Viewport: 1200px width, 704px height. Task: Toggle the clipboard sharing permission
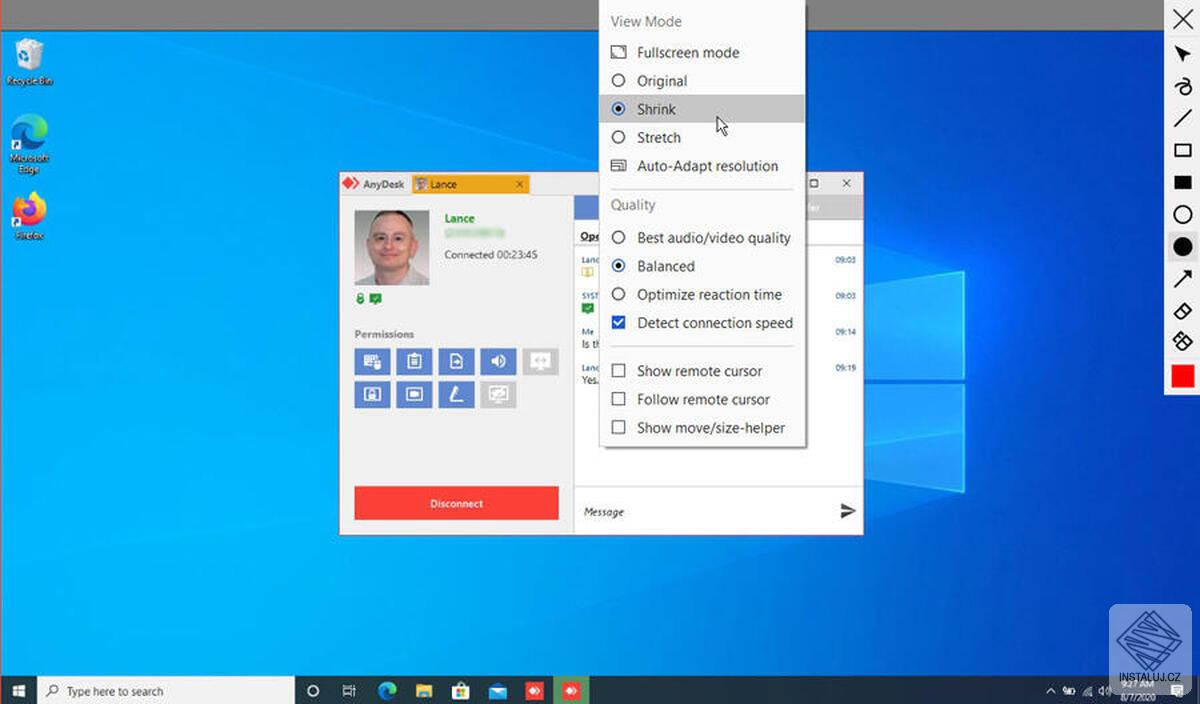pyautogui.click(x=414, y=361)
